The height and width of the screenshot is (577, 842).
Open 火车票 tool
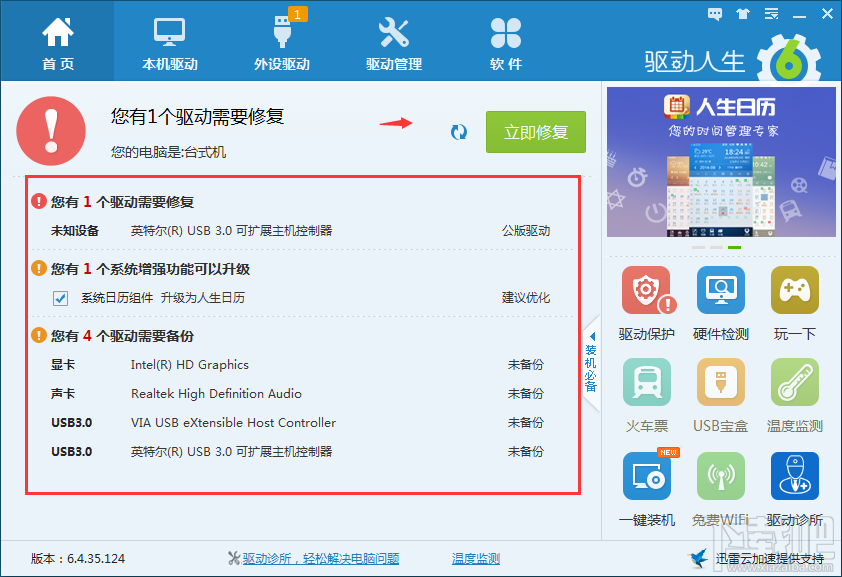click(x=647, y=396)
